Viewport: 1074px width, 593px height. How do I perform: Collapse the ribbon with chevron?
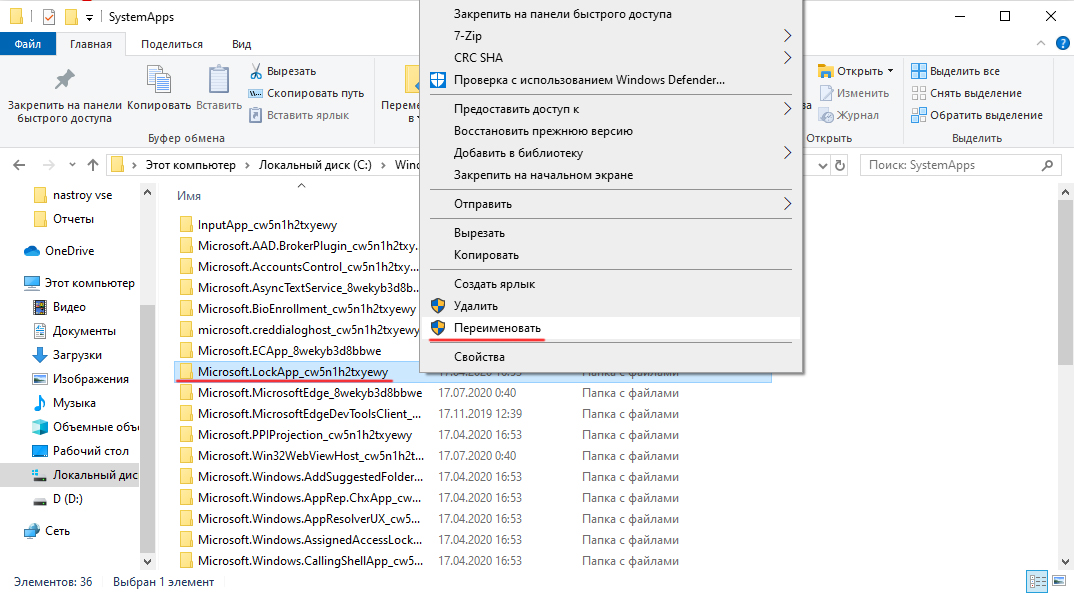pyautogui.click(x=1041, y=43)
